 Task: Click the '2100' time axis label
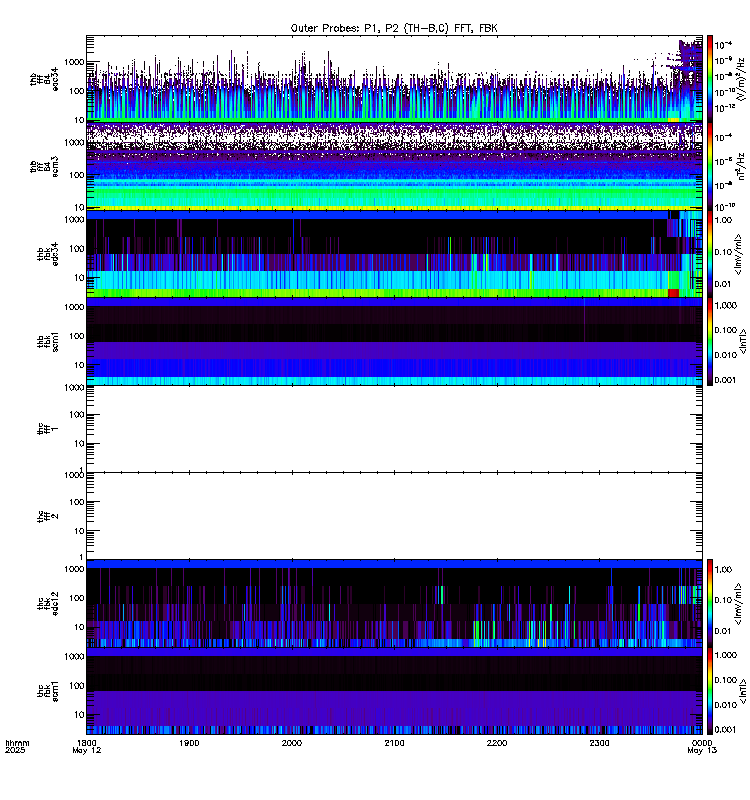coord(394,743)
